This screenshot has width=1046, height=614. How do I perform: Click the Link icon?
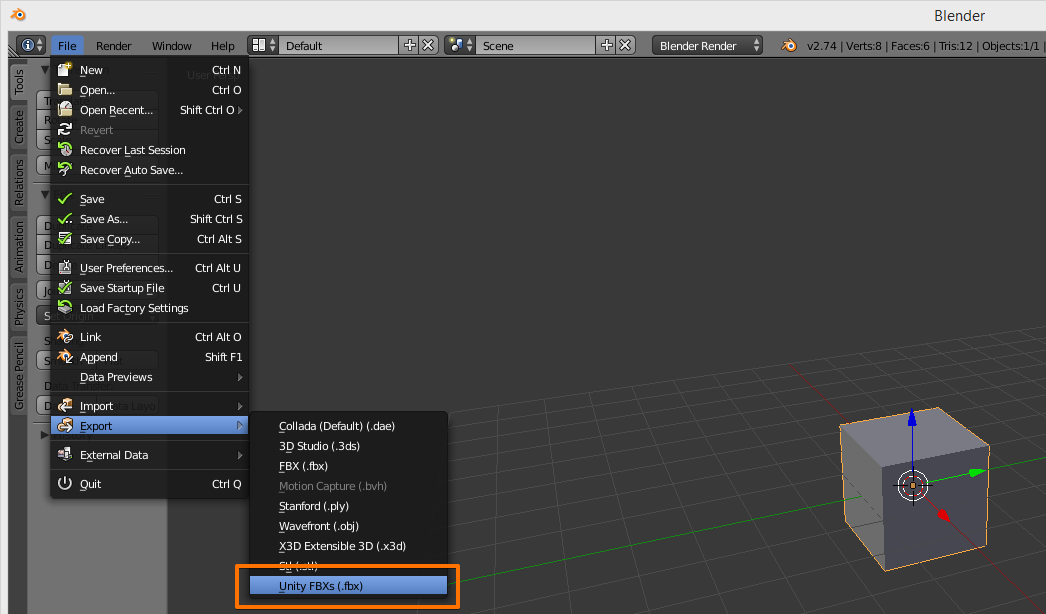point(65,336)
